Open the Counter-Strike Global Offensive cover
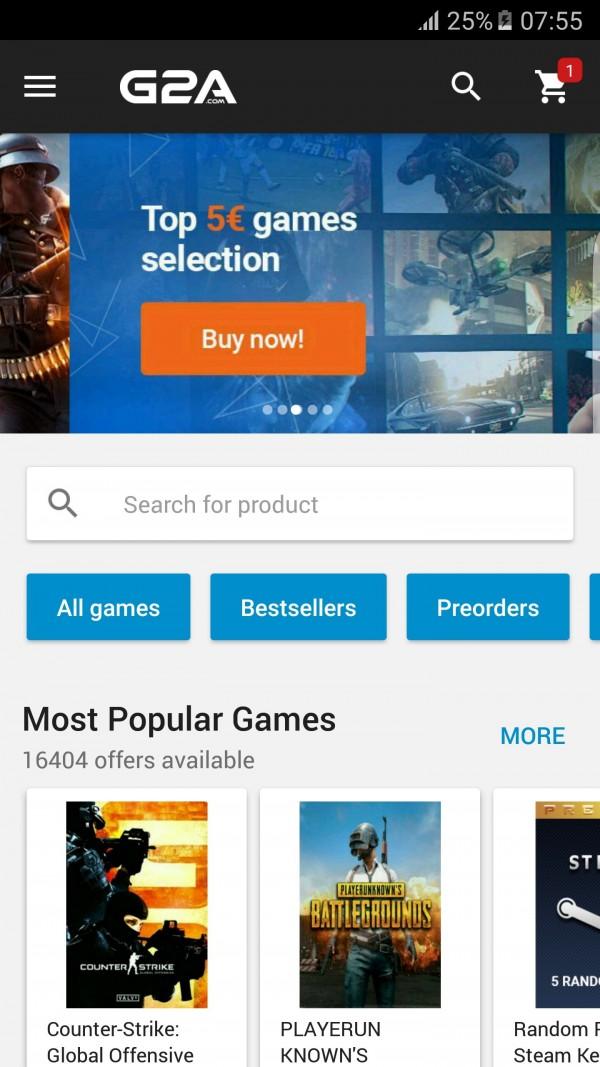 coord(137,904)
